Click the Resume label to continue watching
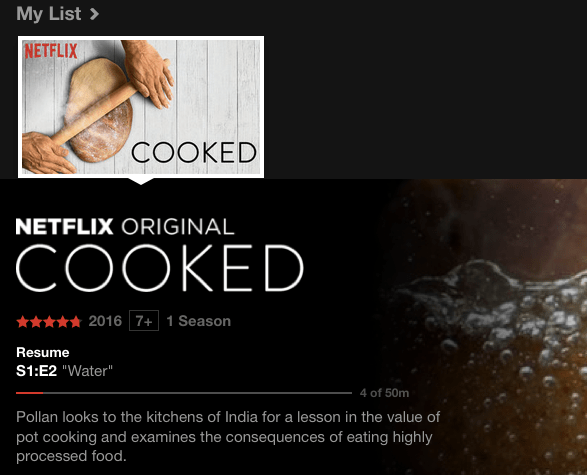The image size is (587, 475). click(x=43, y=353)
